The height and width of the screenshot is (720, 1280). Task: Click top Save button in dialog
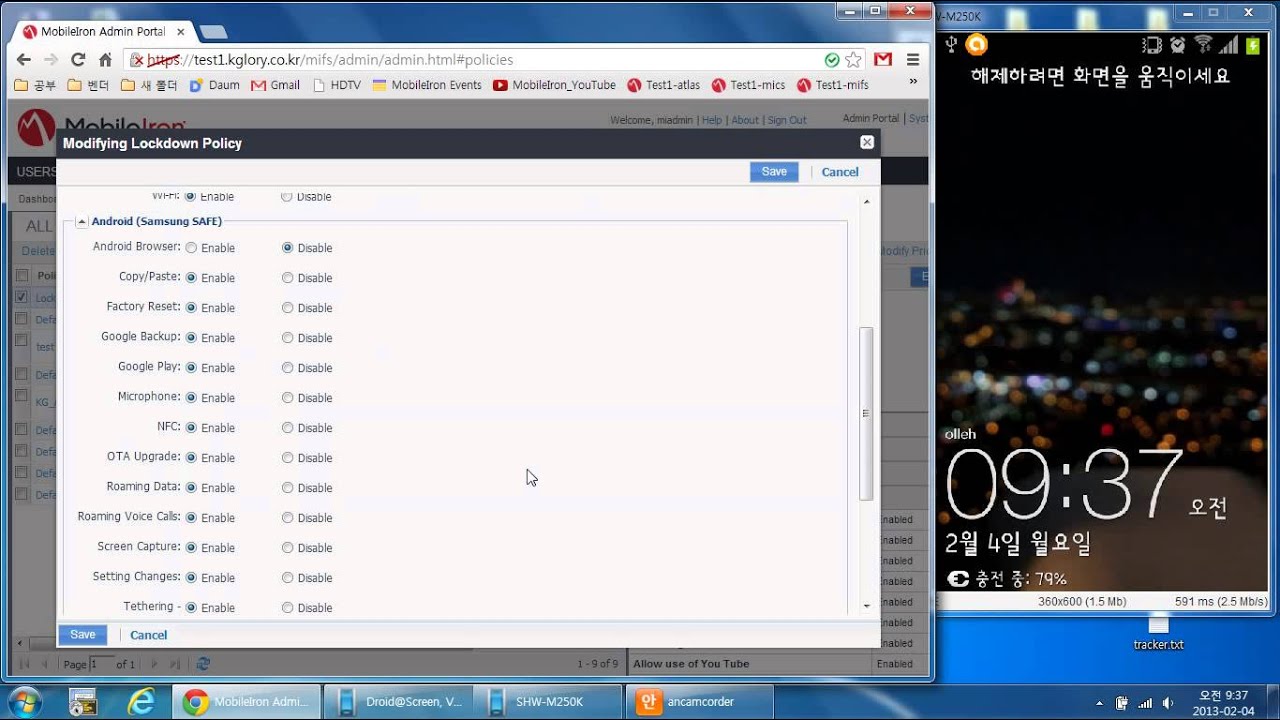point(774,172)
